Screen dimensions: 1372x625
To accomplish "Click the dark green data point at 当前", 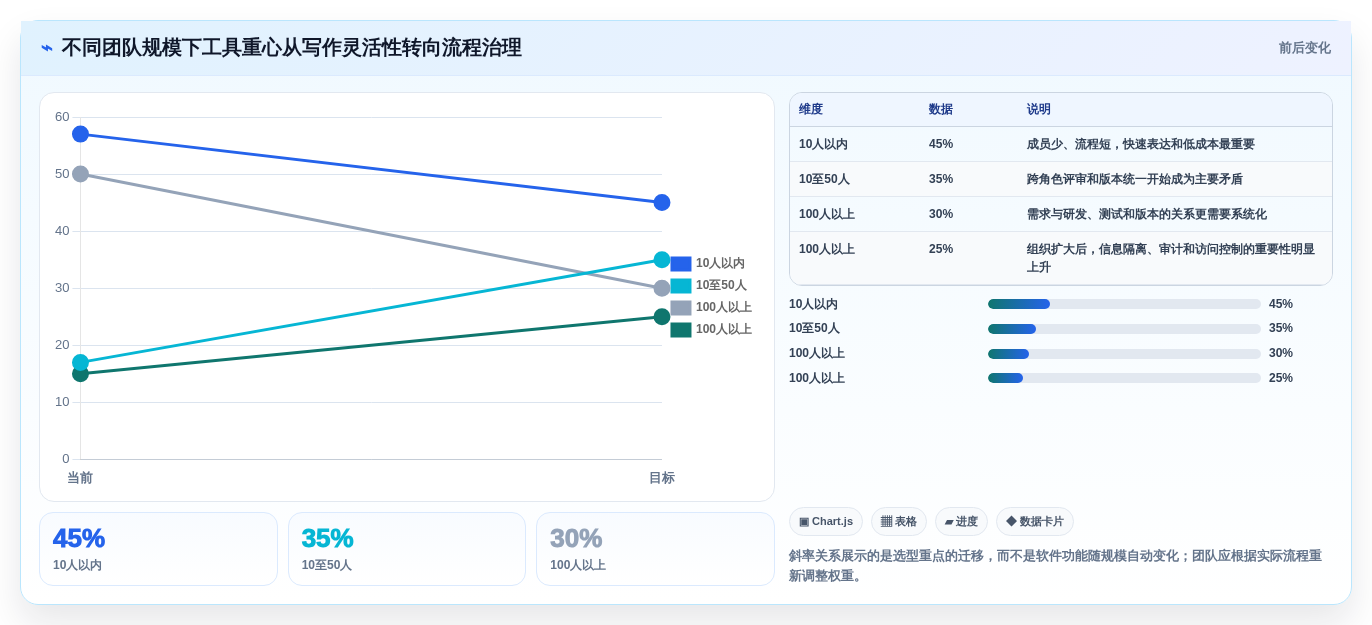I will pos(81,375).
